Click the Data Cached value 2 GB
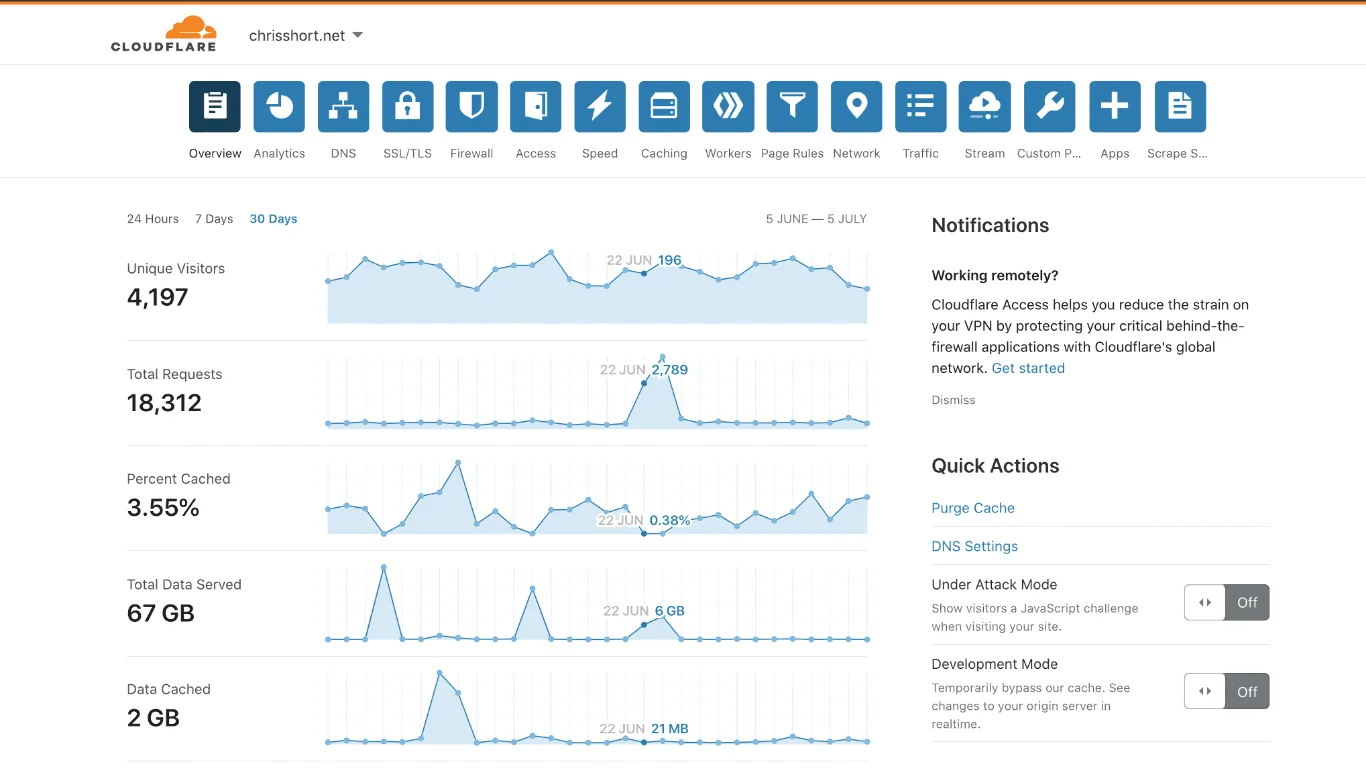1366x769 pixels. tap(153, 718)
